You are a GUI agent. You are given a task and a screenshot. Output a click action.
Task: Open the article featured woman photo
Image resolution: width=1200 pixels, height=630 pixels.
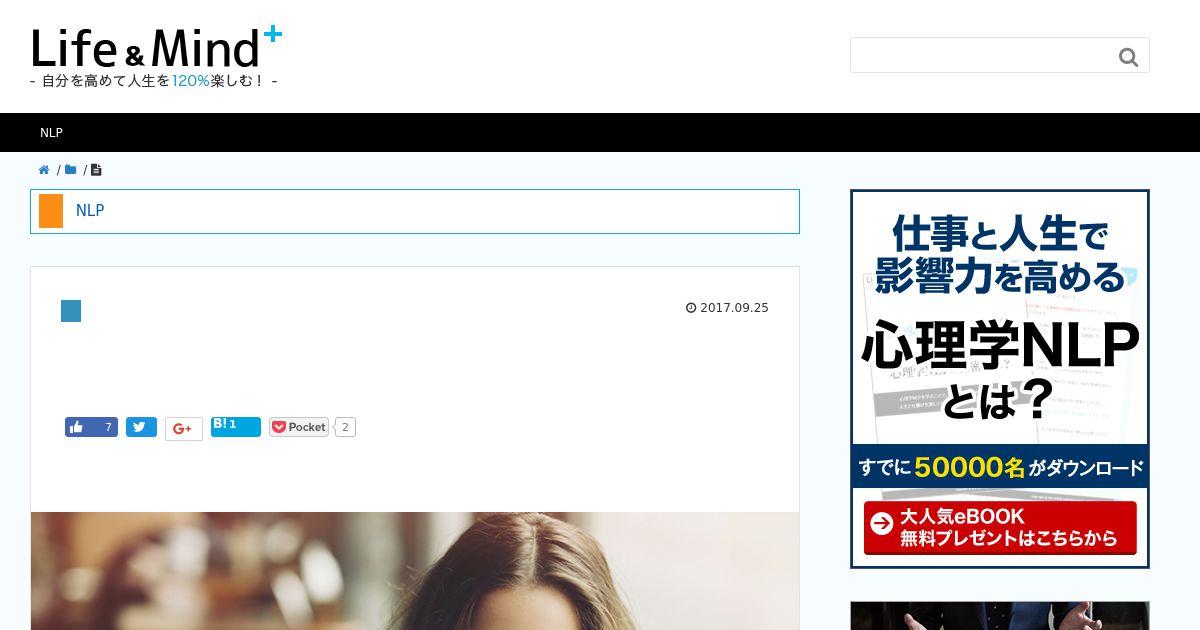(415, 571)
